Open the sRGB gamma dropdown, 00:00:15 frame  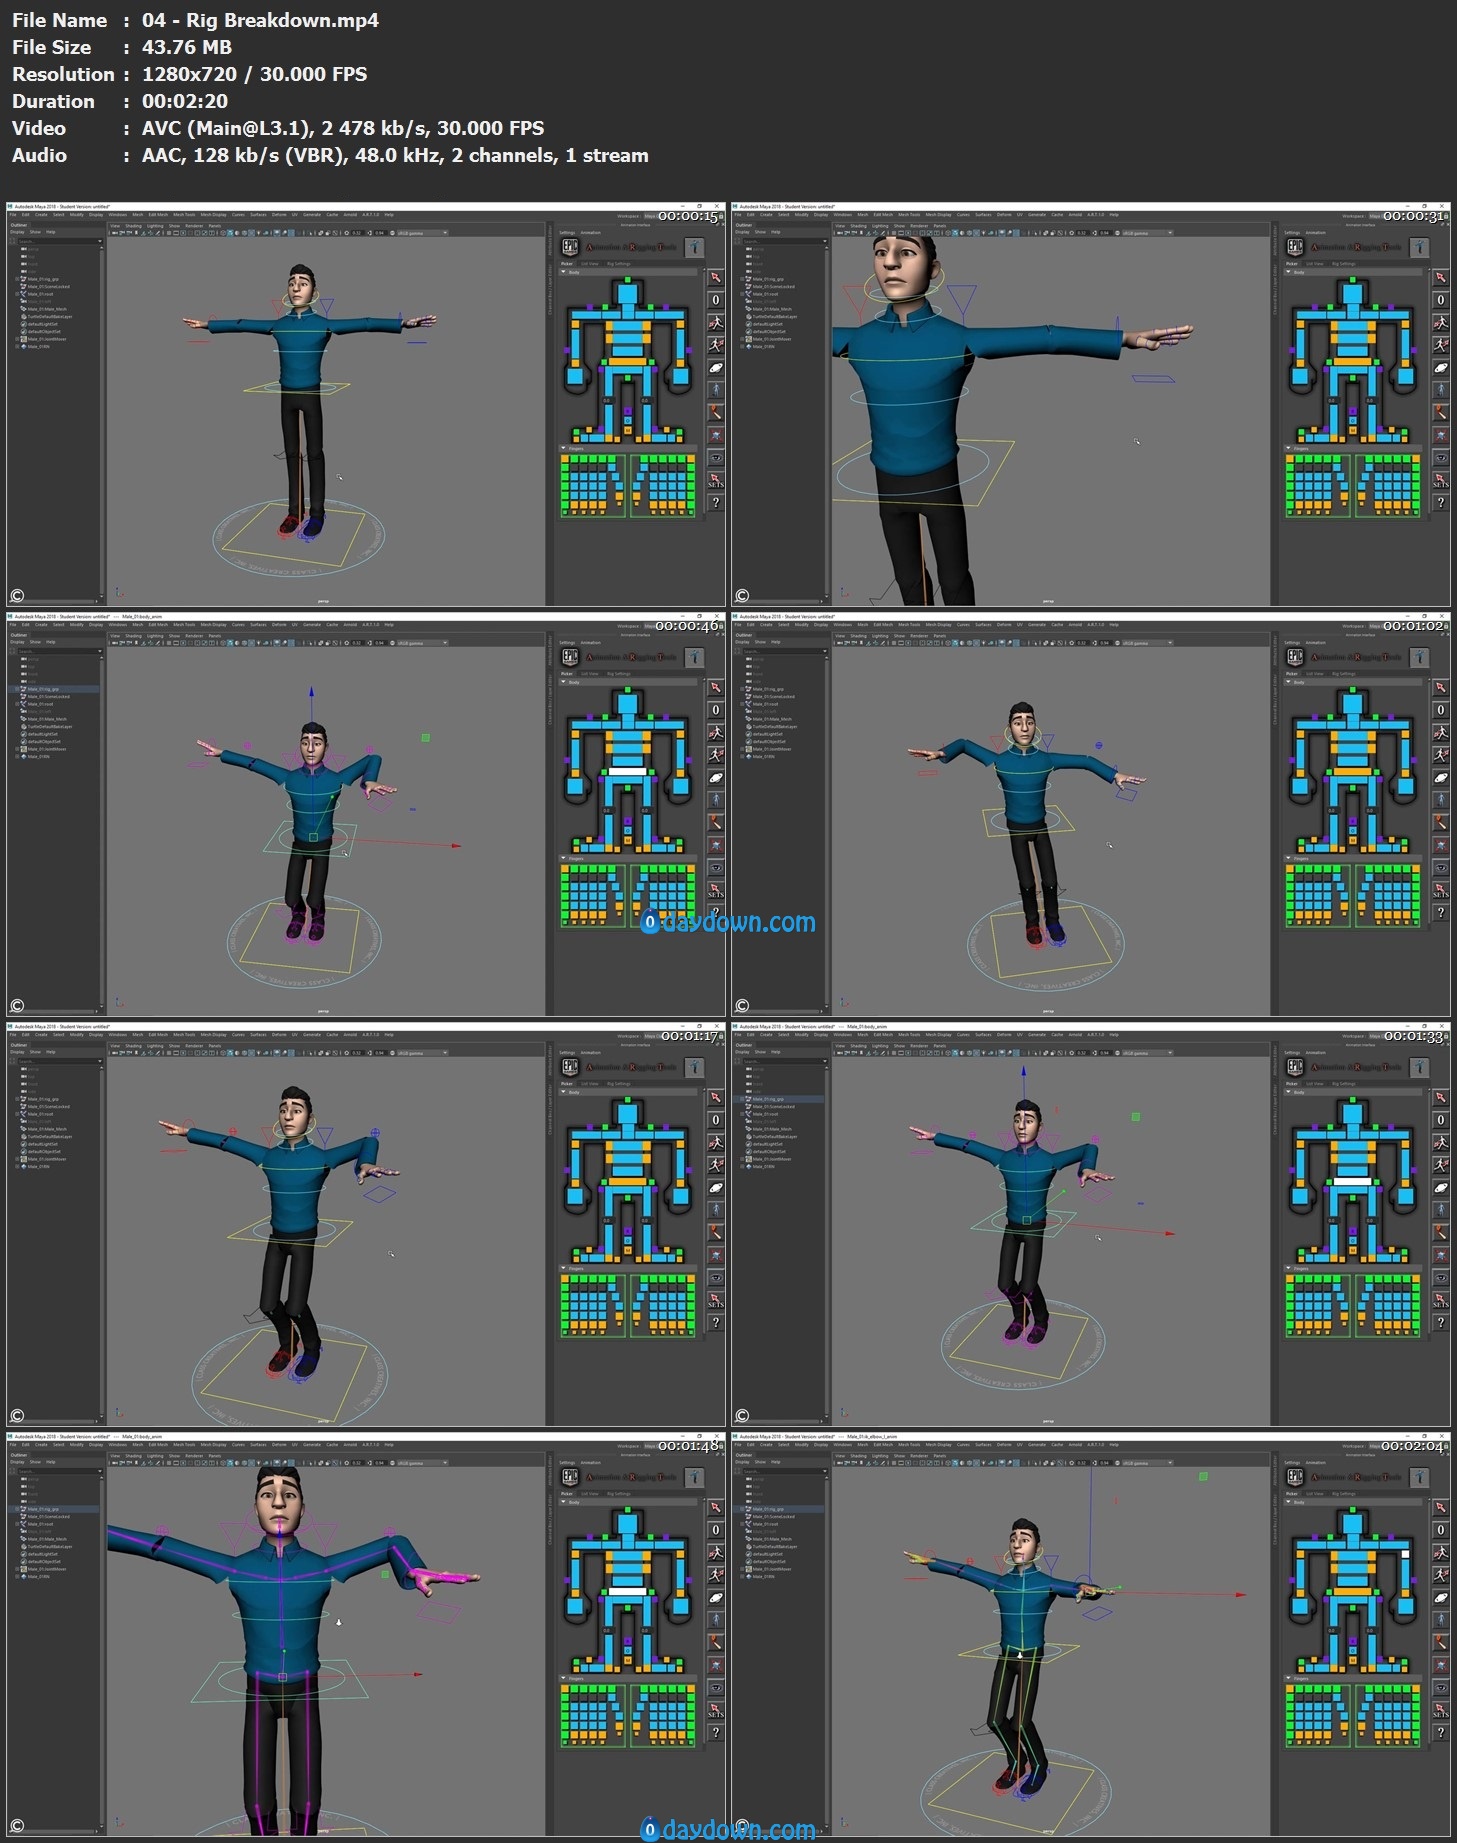pyautogui.click(x=422, y=233)
